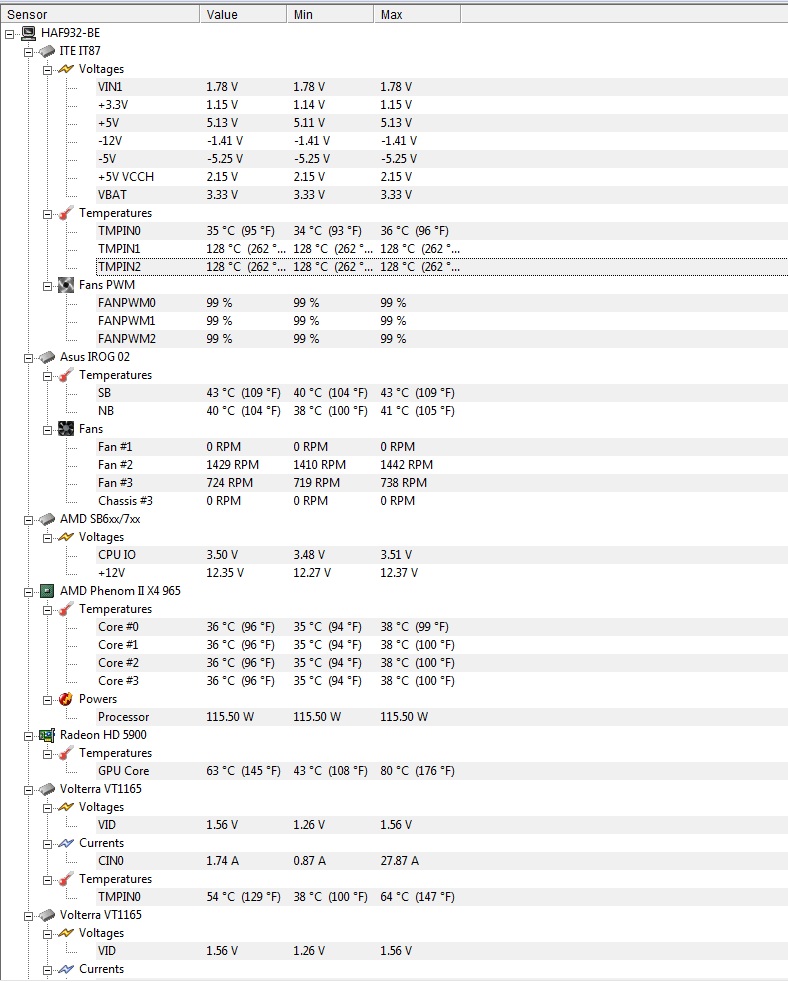Select the Chassis #3 fan row
The width and height of the screenshot is (788, 982).
(x=442, y=501)
